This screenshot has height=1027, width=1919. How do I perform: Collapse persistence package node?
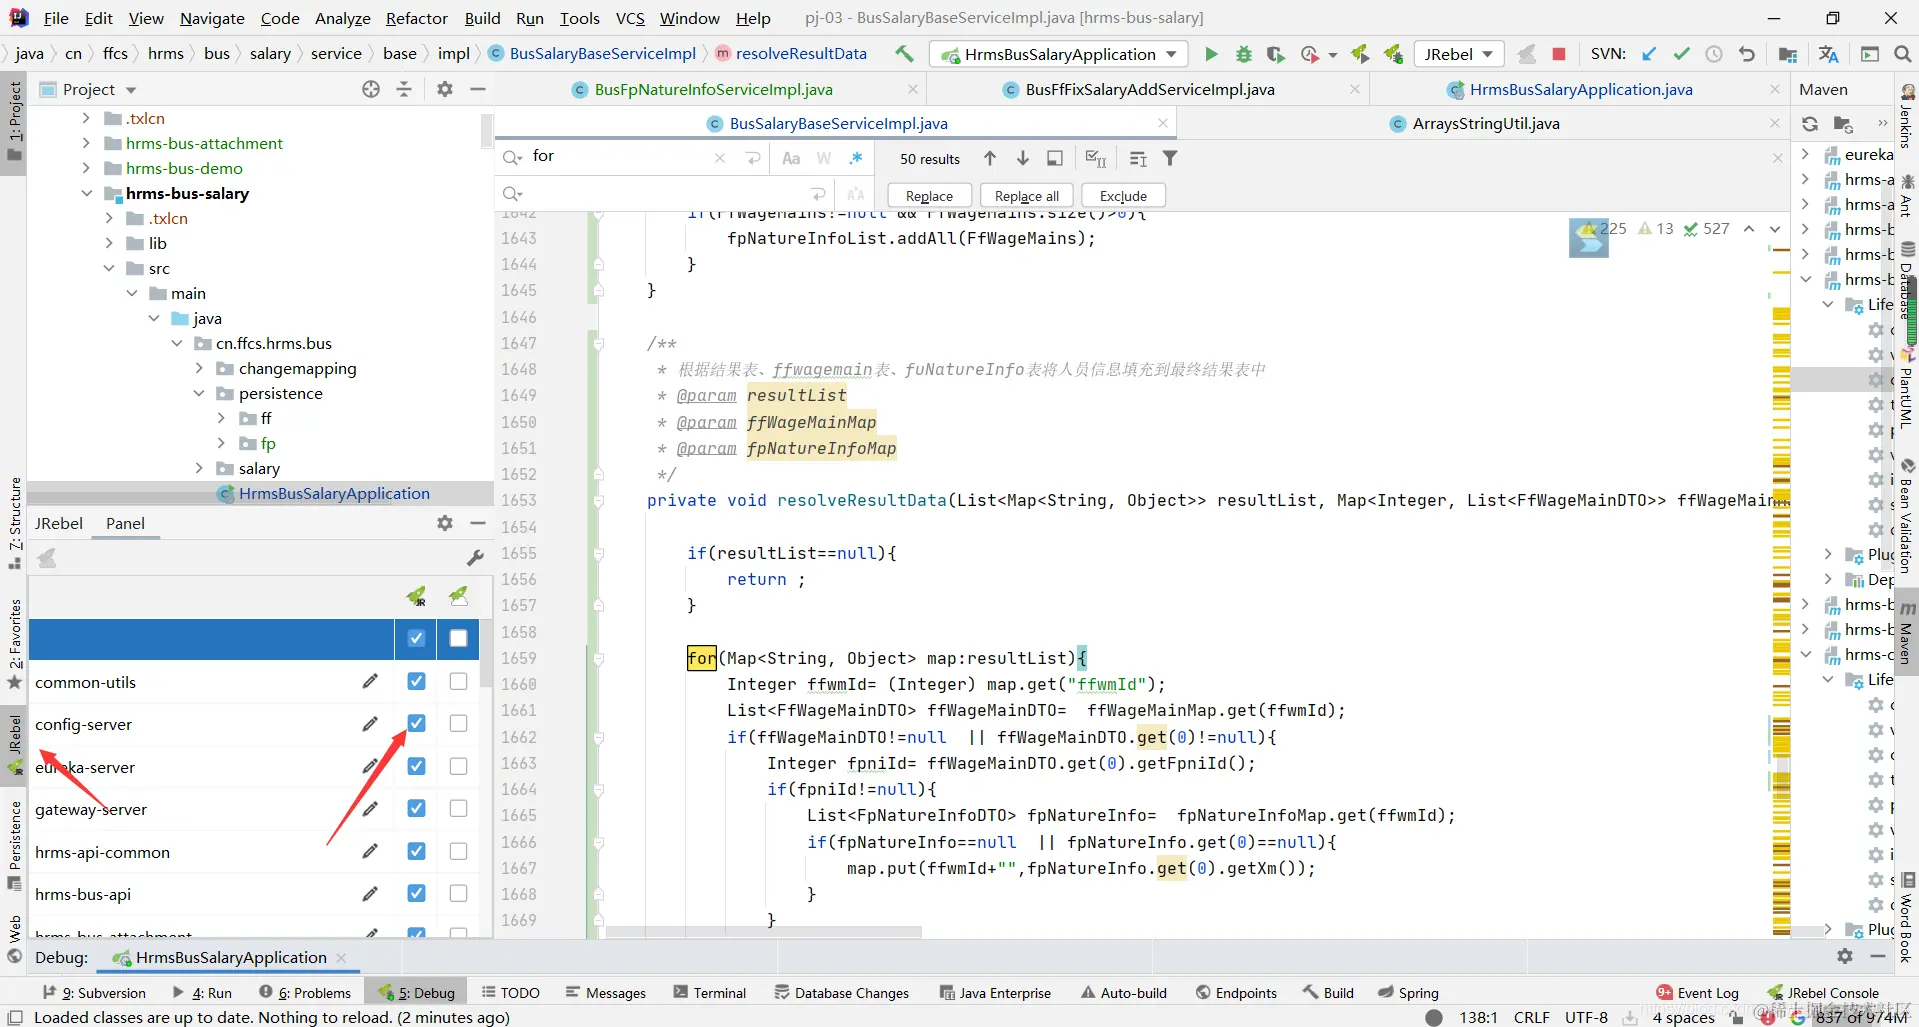199,393
